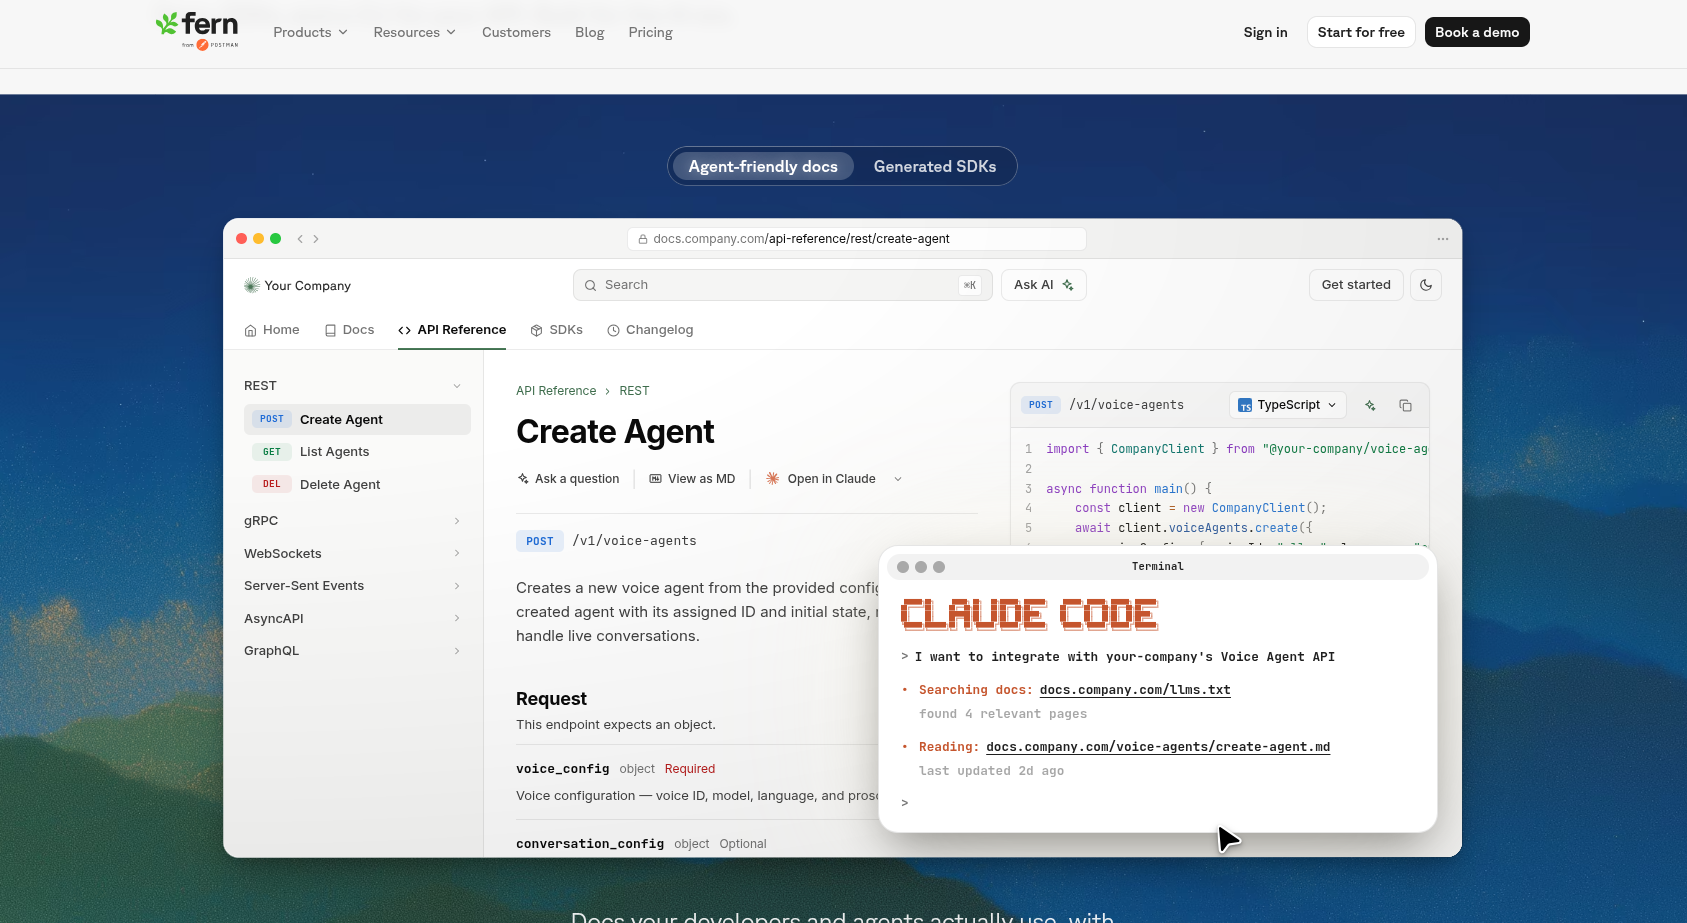Click the DEL badge next to Delete Agent
The image size is (1687, 923).
pyautogui.click(x=272, y=484)
